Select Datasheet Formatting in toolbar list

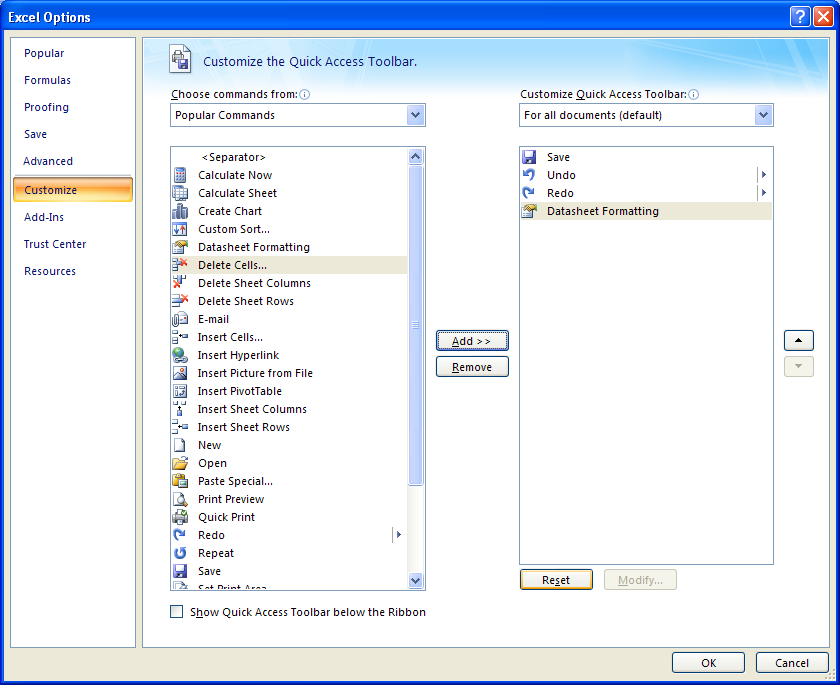(646, 211)
